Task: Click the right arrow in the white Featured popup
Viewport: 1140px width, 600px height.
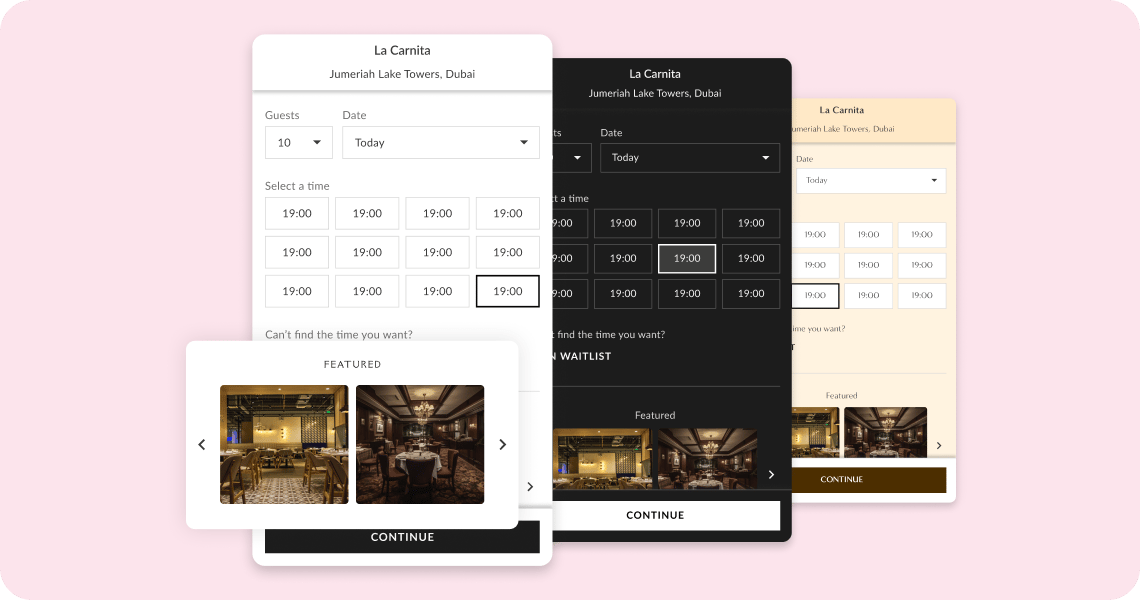Action: coord(503,444)
